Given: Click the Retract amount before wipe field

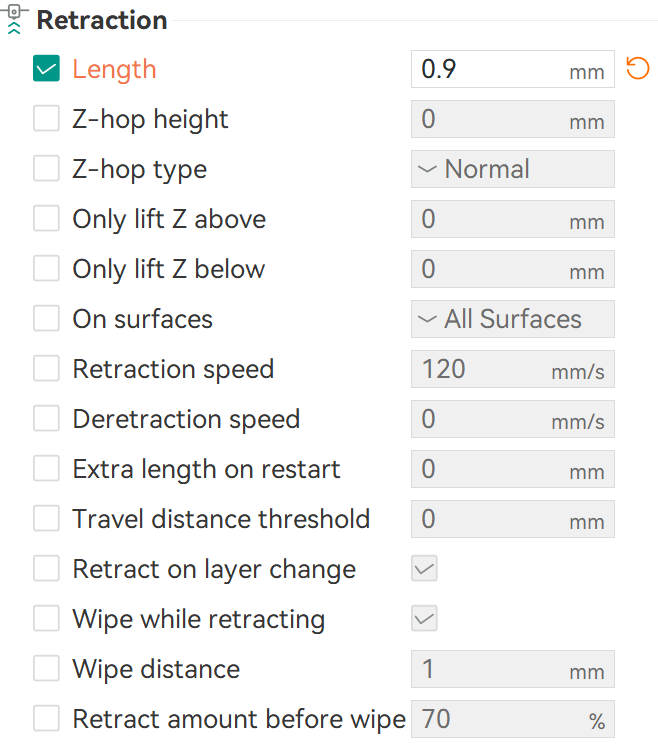Looking at the screenshot, I should point(500,719).
